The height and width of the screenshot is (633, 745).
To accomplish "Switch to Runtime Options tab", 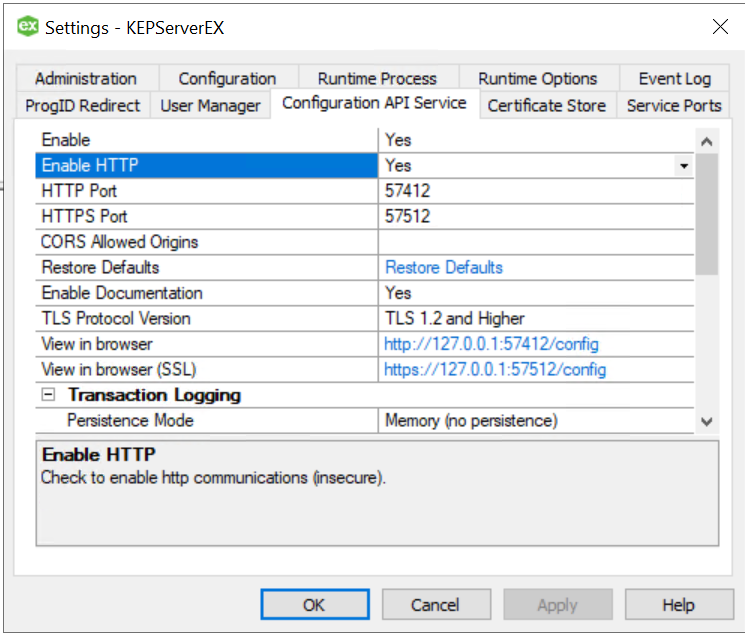I will (537, 78).
